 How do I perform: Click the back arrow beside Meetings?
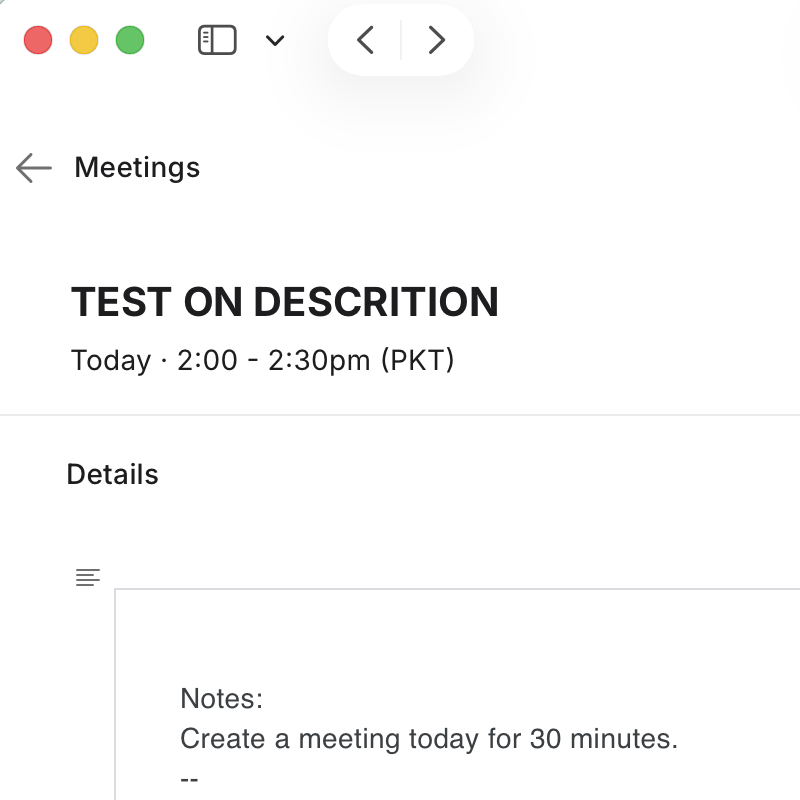34,168
